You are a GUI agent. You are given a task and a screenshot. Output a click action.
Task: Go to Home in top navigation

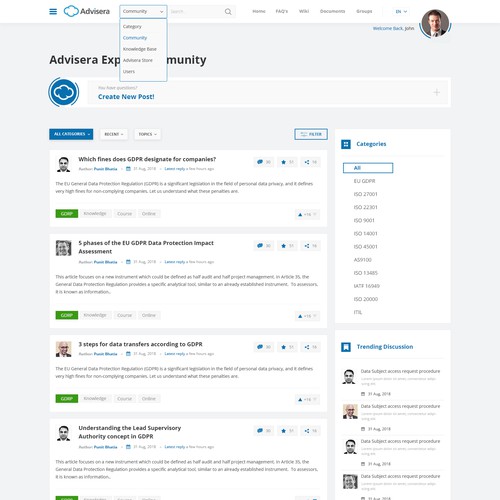[259, 11]
